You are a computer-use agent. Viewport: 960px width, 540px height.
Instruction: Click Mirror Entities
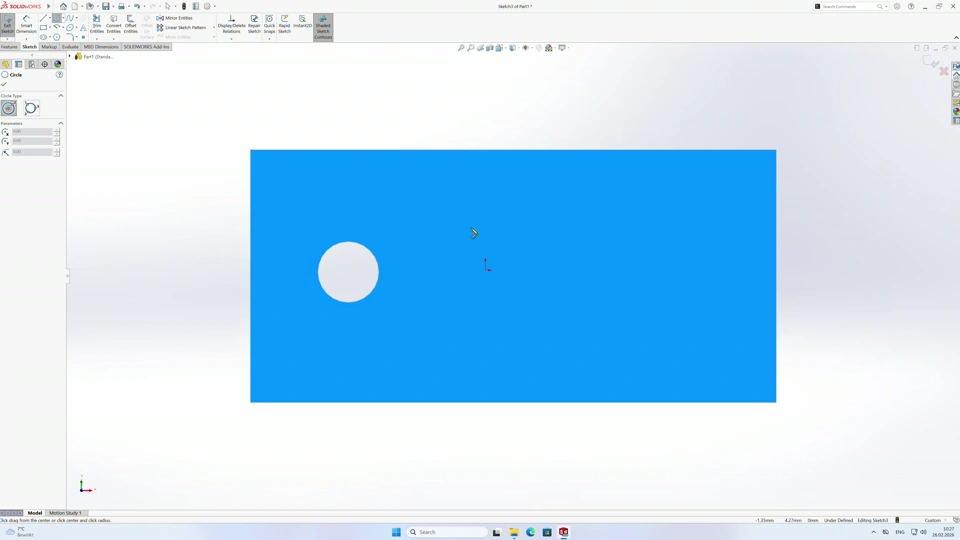point(174,18)
